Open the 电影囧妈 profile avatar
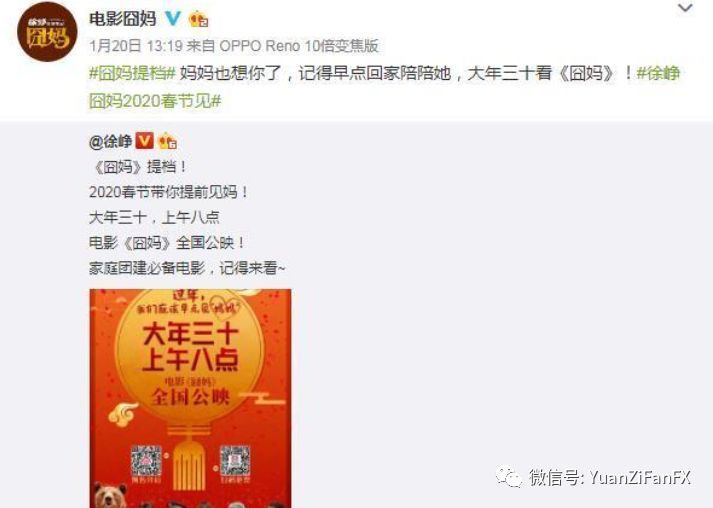The image size is (713, 508). coord(47,32)
